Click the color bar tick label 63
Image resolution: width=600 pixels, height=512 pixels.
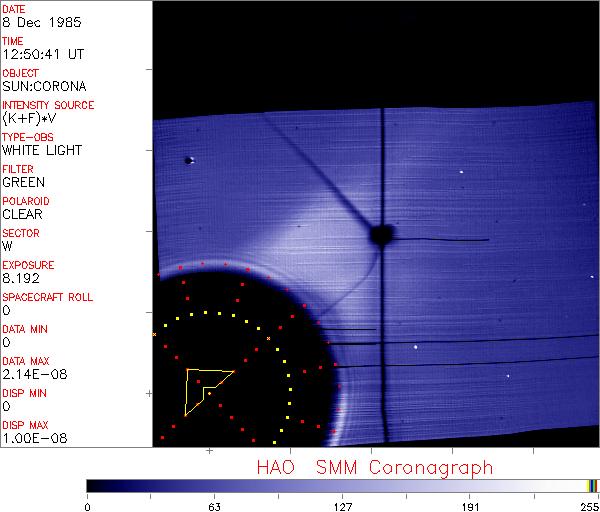pos(214,507)
